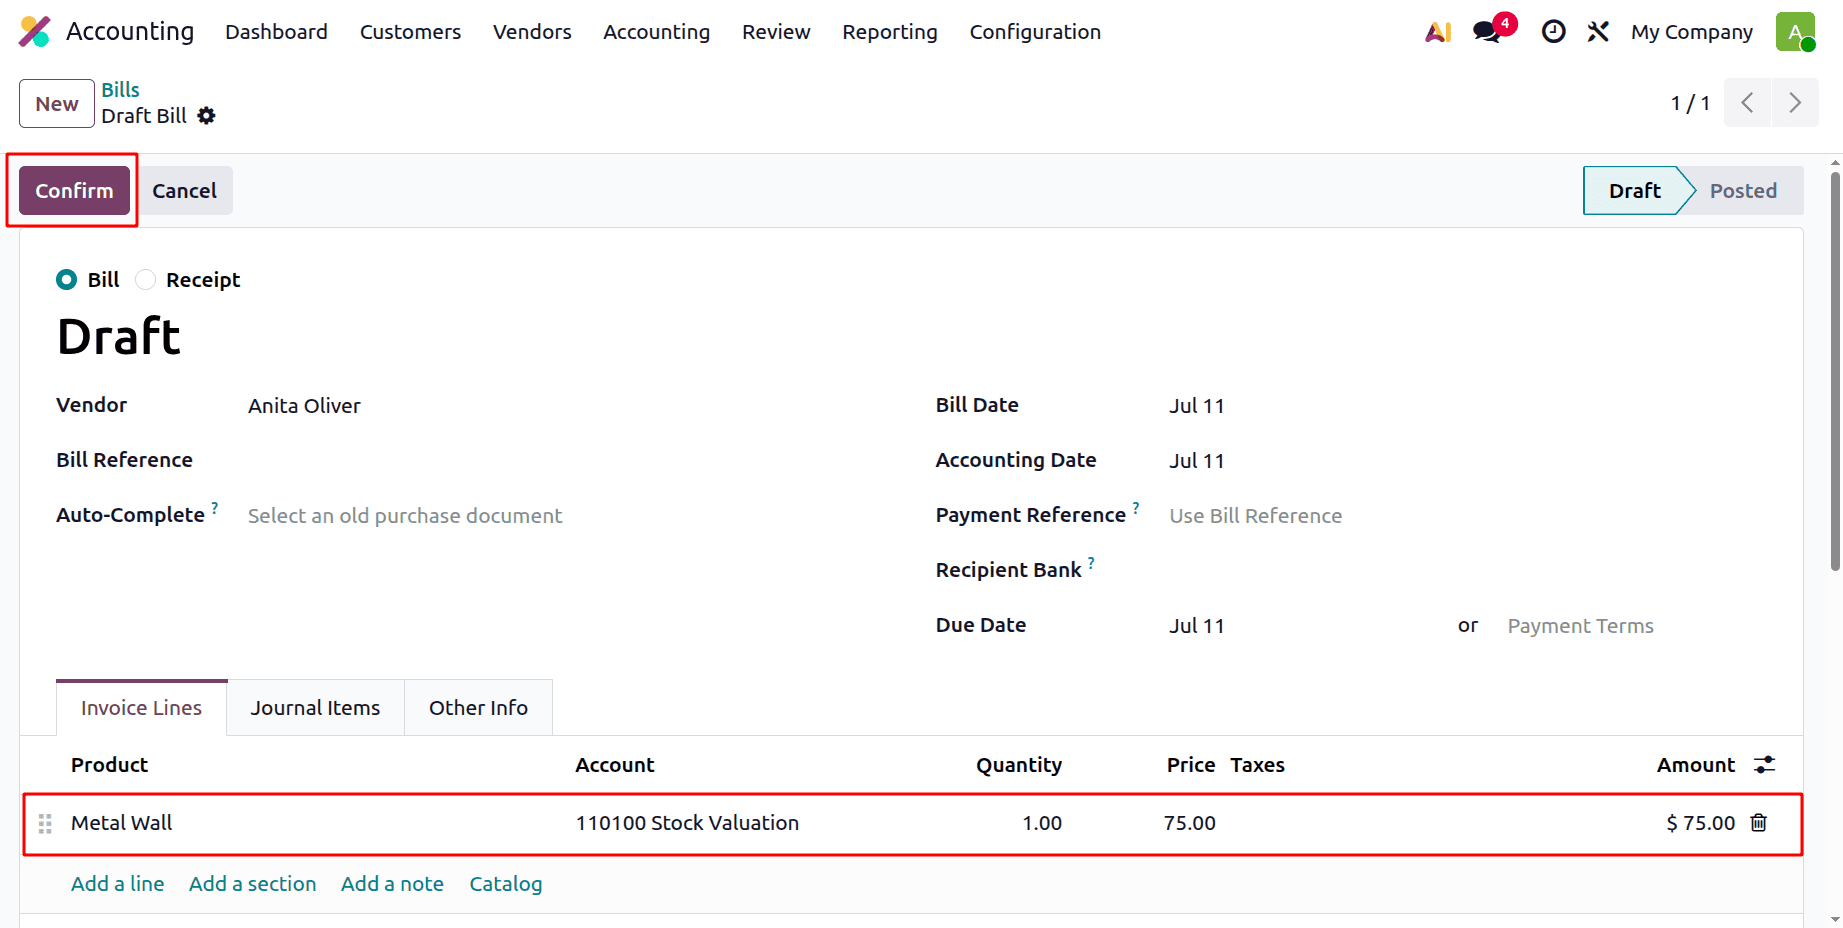Open the Vendors menu
This screenshot has width=1843, height=928.
(532, 32)
